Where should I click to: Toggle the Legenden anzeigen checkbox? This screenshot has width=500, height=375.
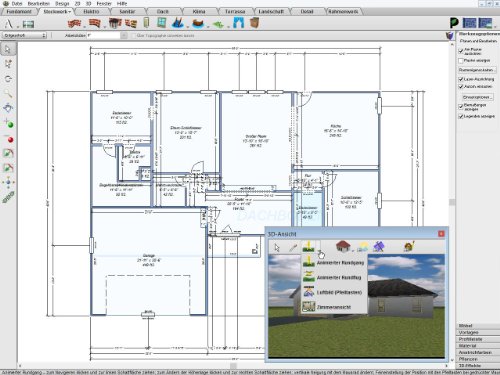point(461,116)
